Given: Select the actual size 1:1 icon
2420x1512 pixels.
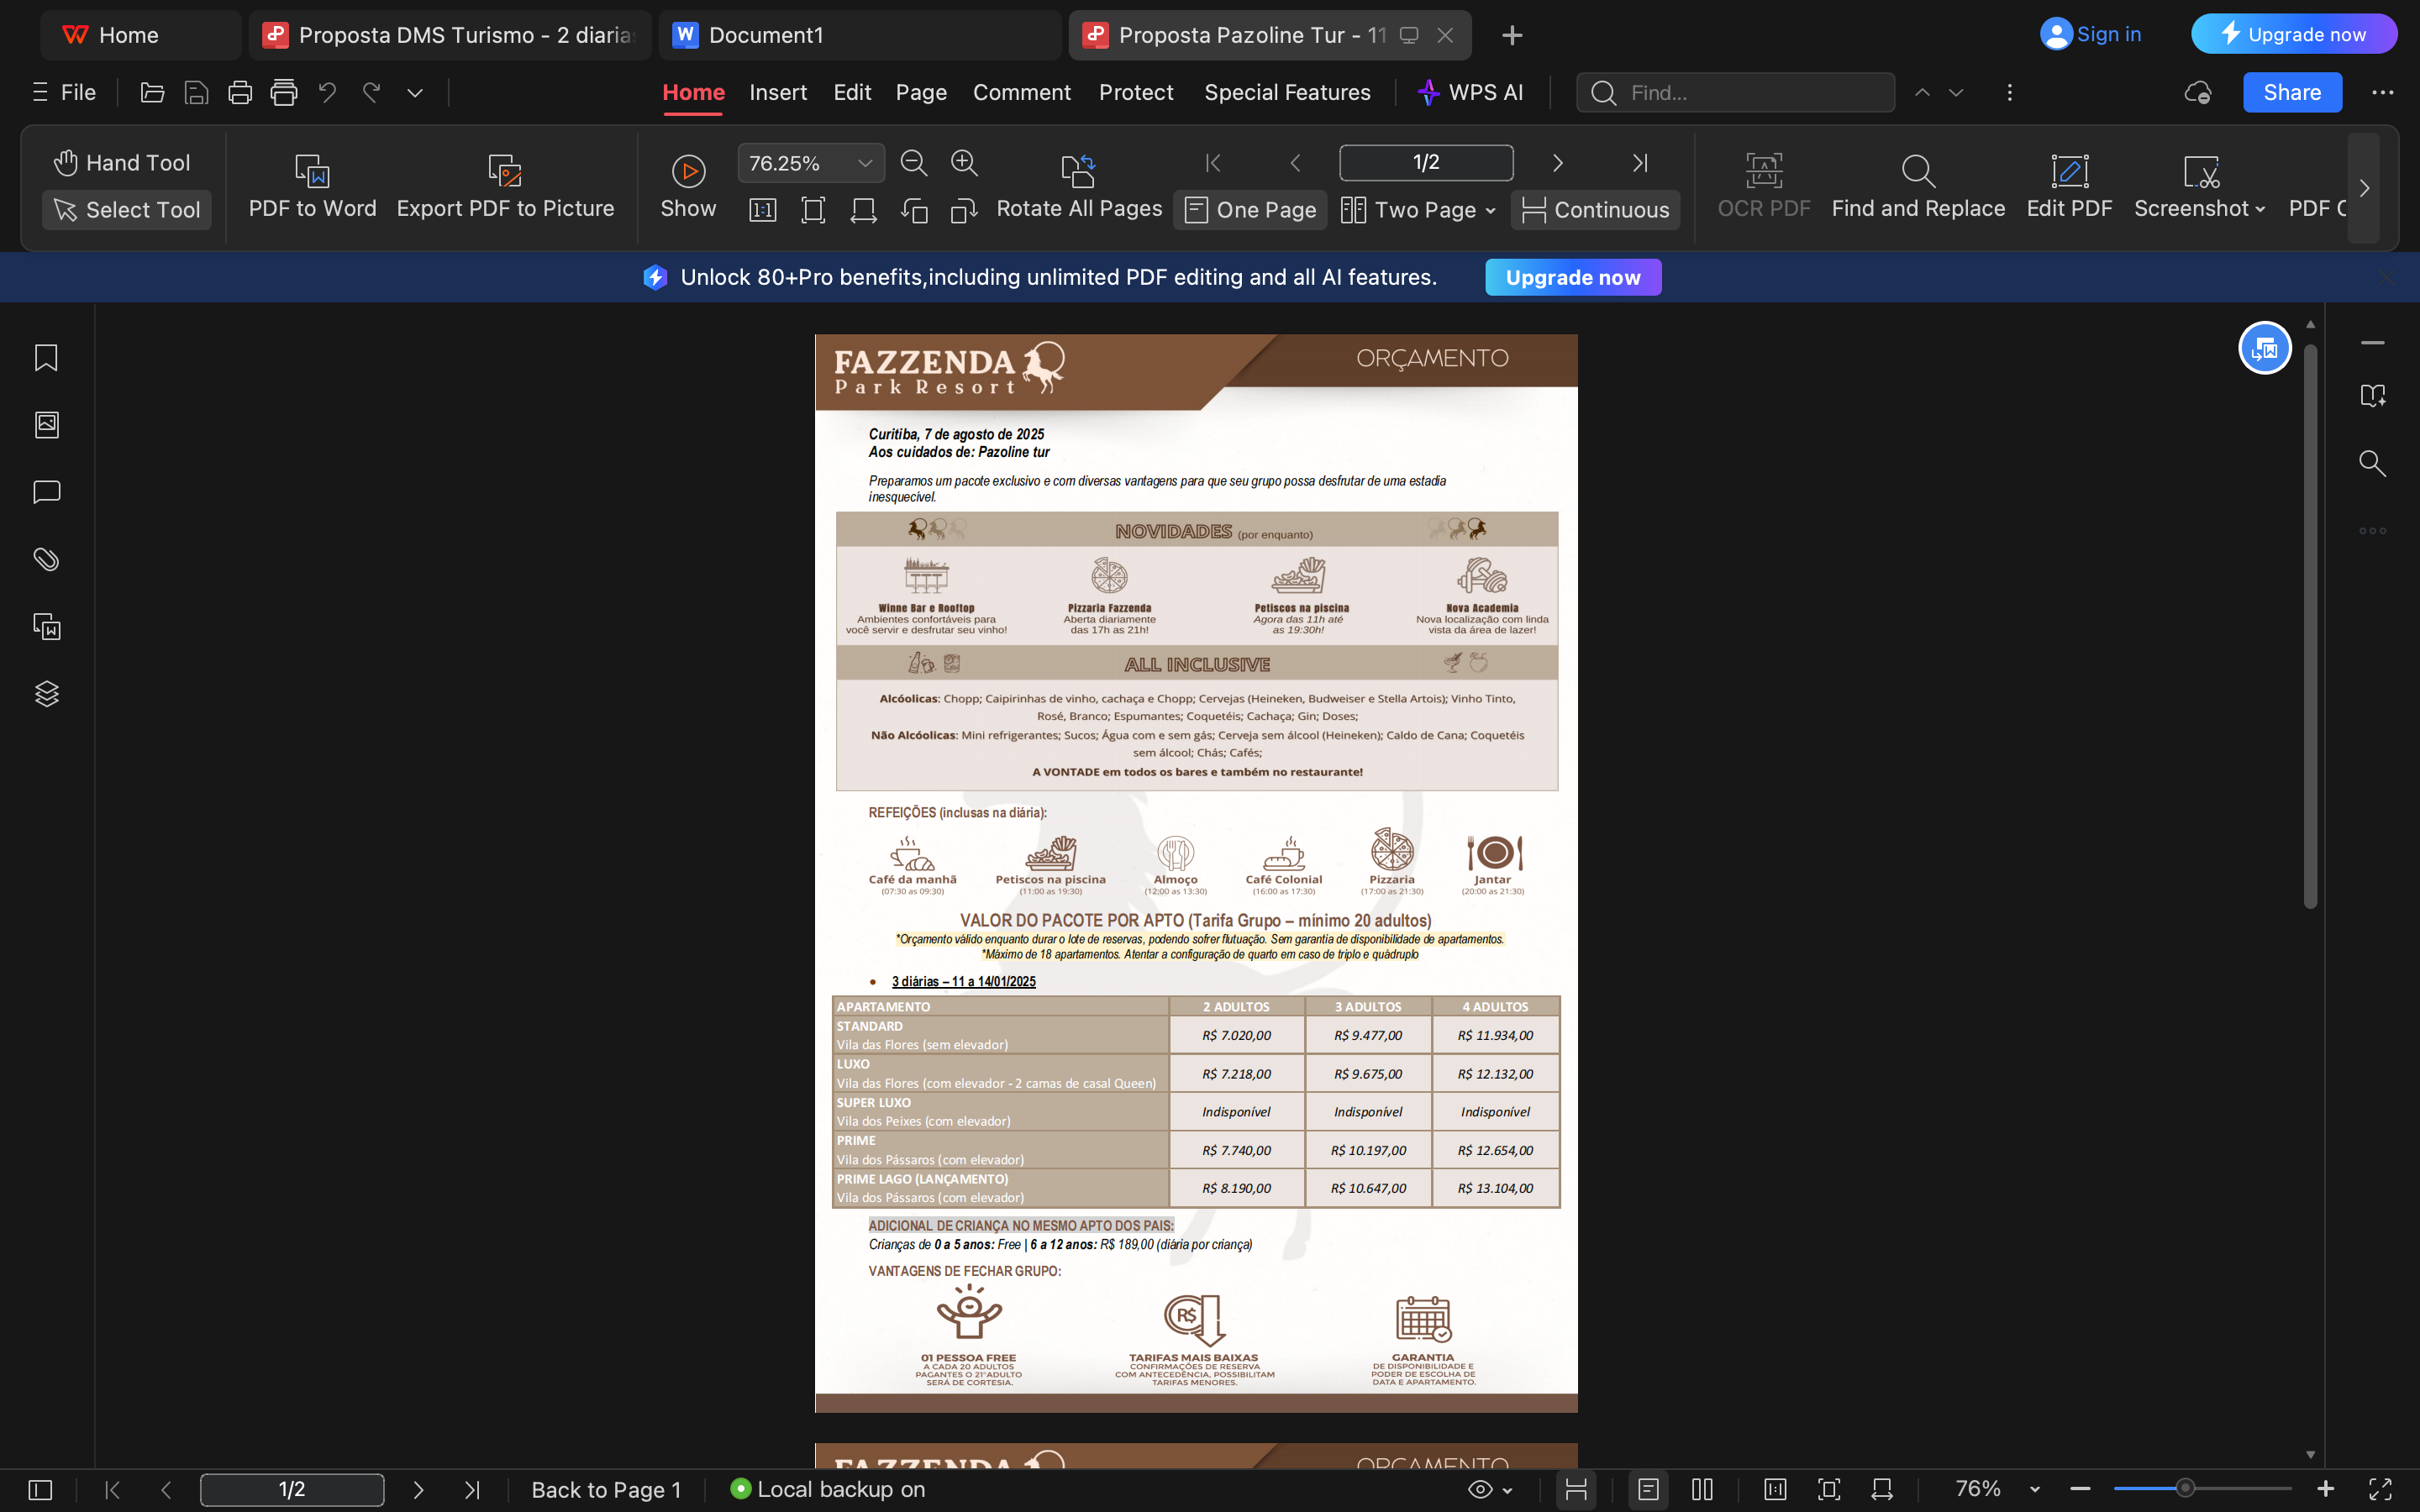Looking at the screenshot, I should pos(763,210).
